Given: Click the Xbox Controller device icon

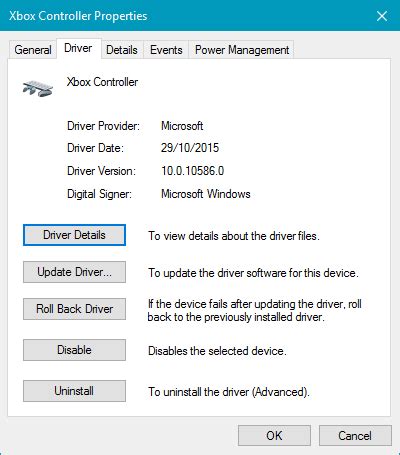Looking at the screenshot, I should tap(38, 88).
